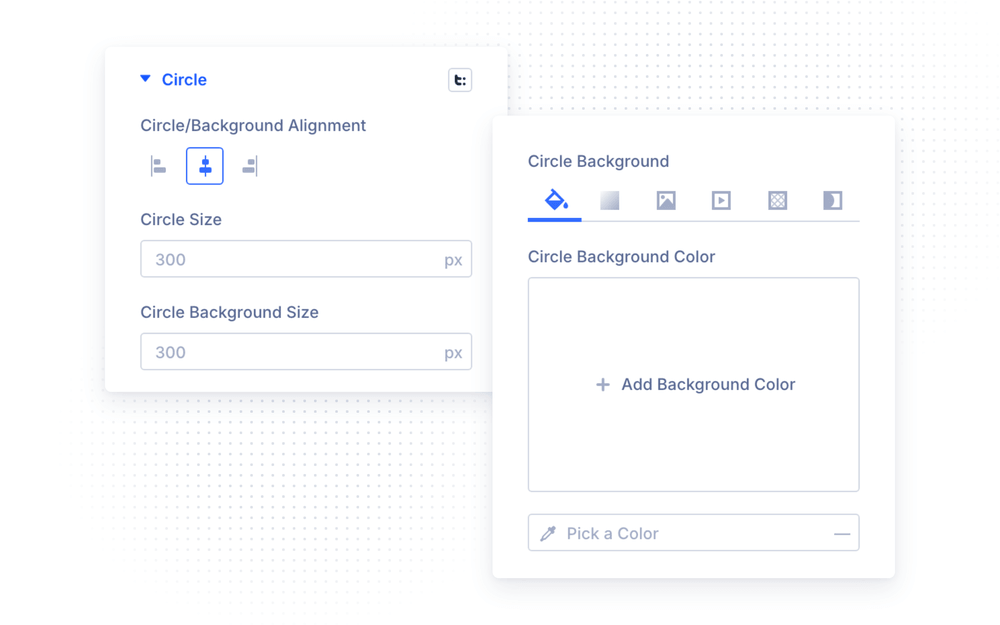
Task: Select center alignment icon
Action: pos(205,166)
